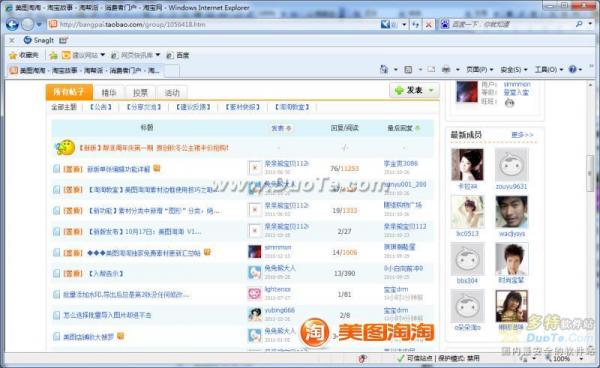The width and height of the screenshot is (600, 368).
Task: Switch to the 精华 tab
Action: coord(109,93)
